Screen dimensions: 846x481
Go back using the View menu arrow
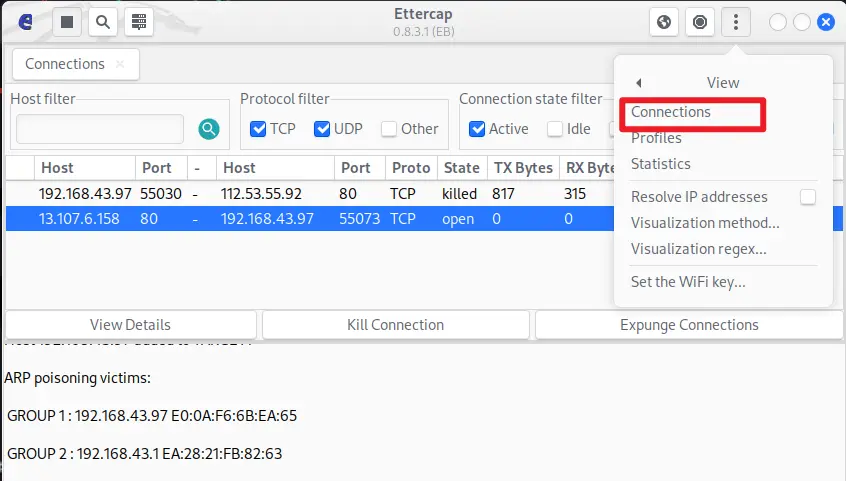(x=638, y=83)
